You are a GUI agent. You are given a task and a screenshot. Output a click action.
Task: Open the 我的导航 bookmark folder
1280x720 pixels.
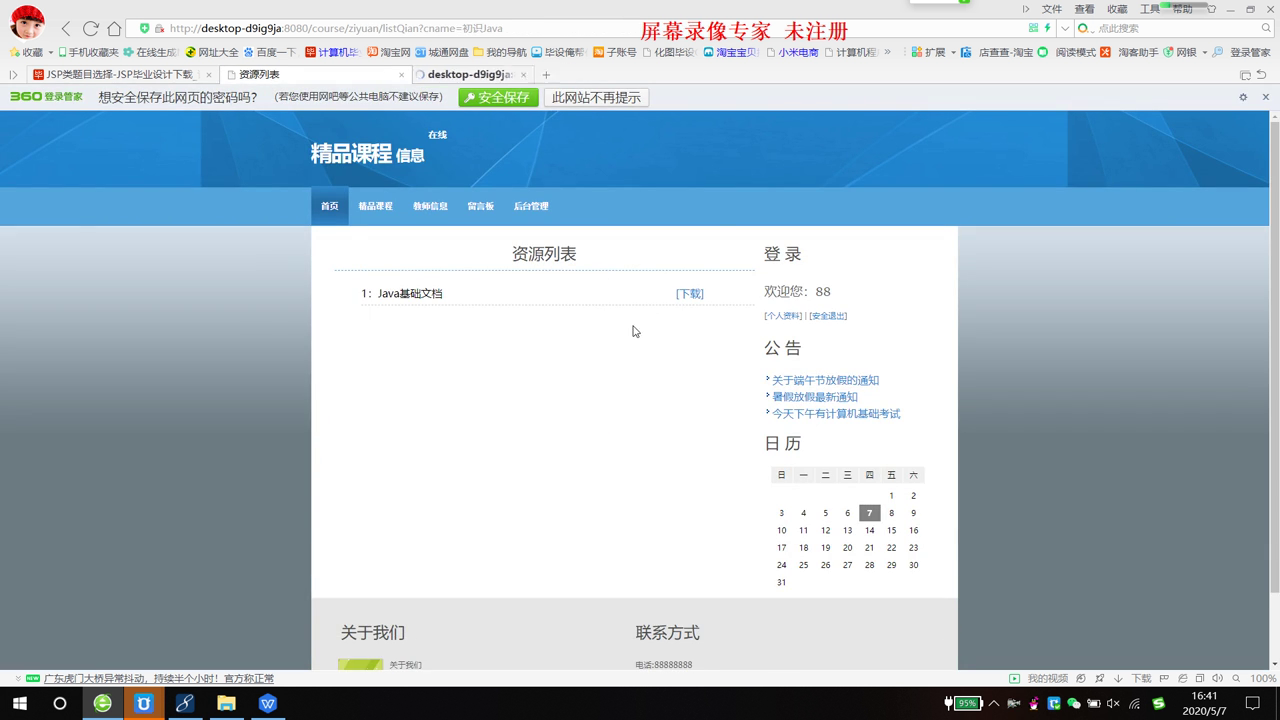500,52
